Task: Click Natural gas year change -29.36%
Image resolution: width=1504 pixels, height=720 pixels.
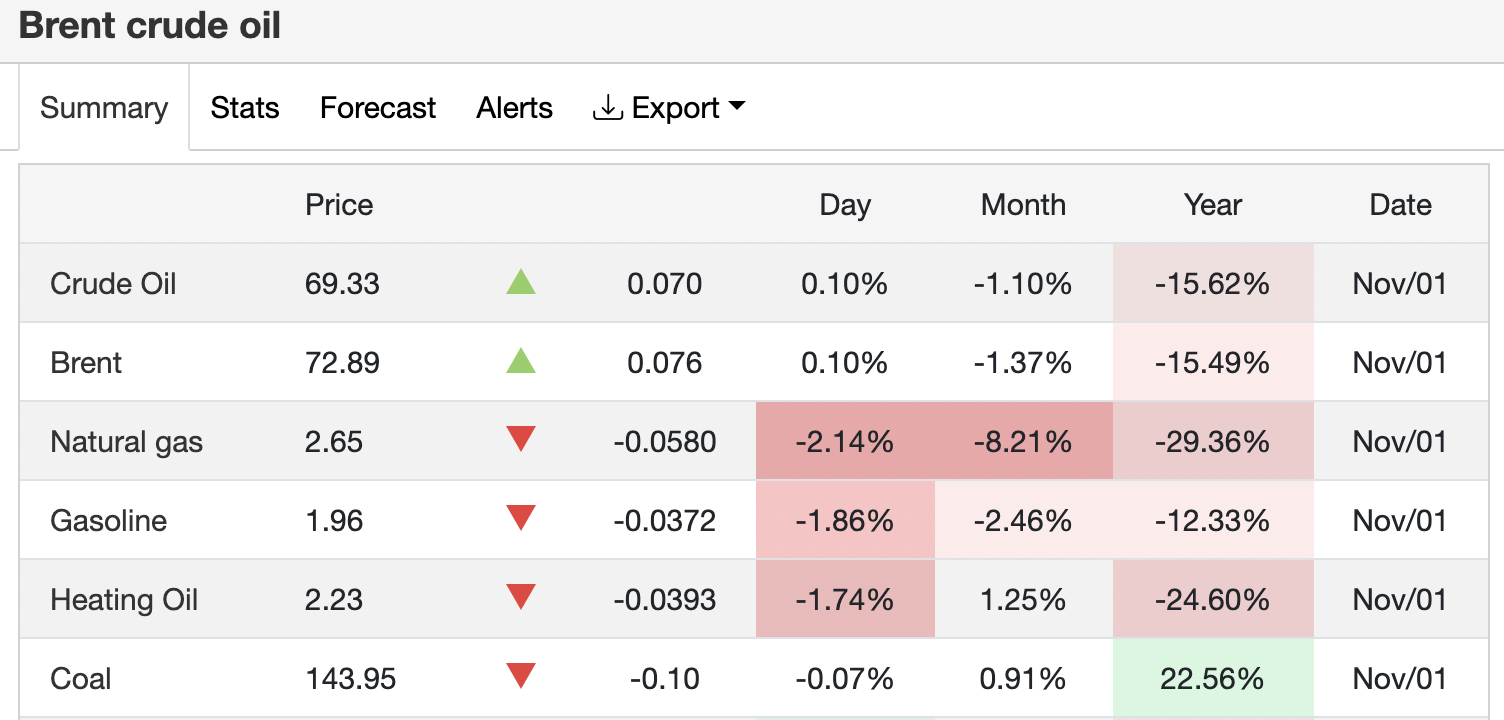Action: (x=1213, y=442)
